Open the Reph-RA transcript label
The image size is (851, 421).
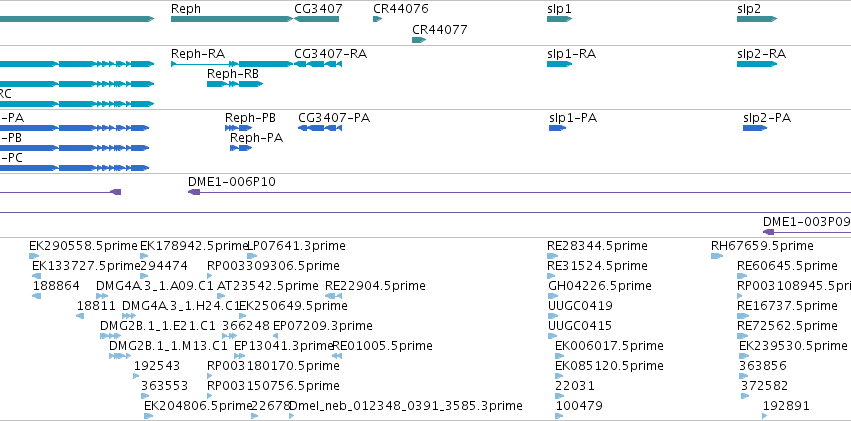pos(198,54)
